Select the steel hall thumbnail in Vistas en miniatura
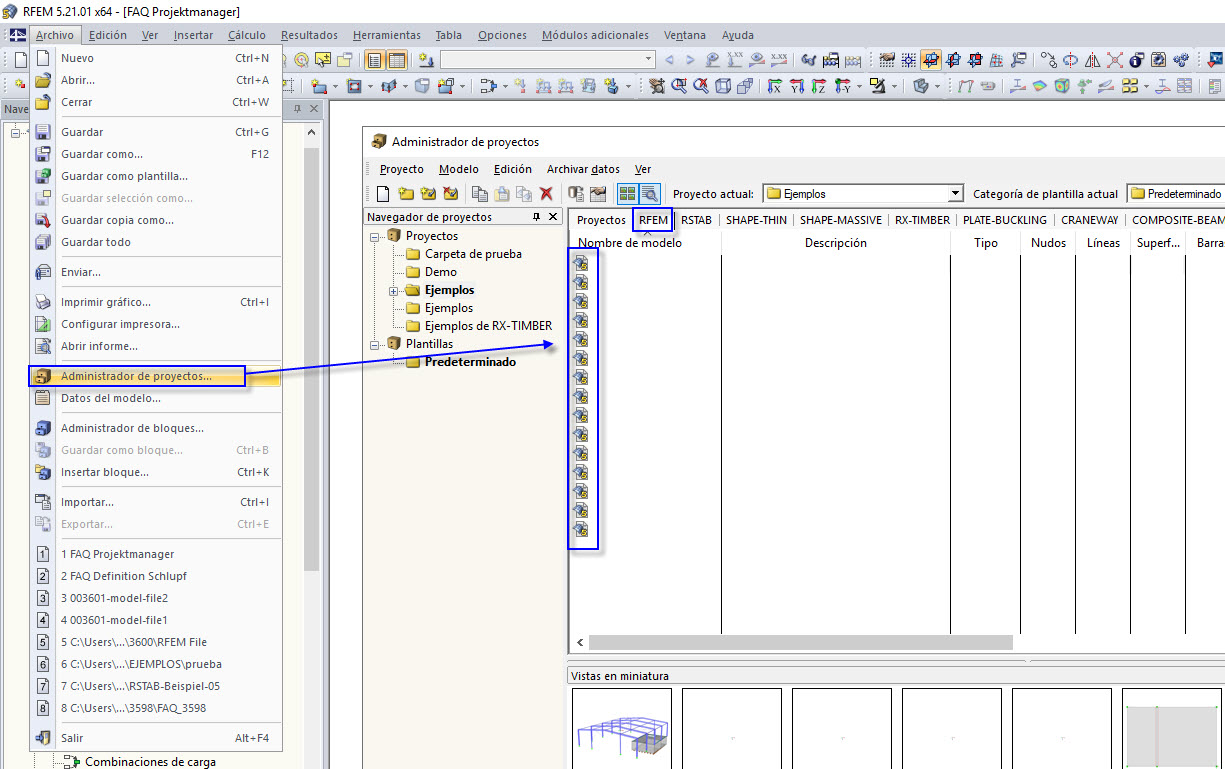This screenshot has height=769, width=1225. click(621, 729)
